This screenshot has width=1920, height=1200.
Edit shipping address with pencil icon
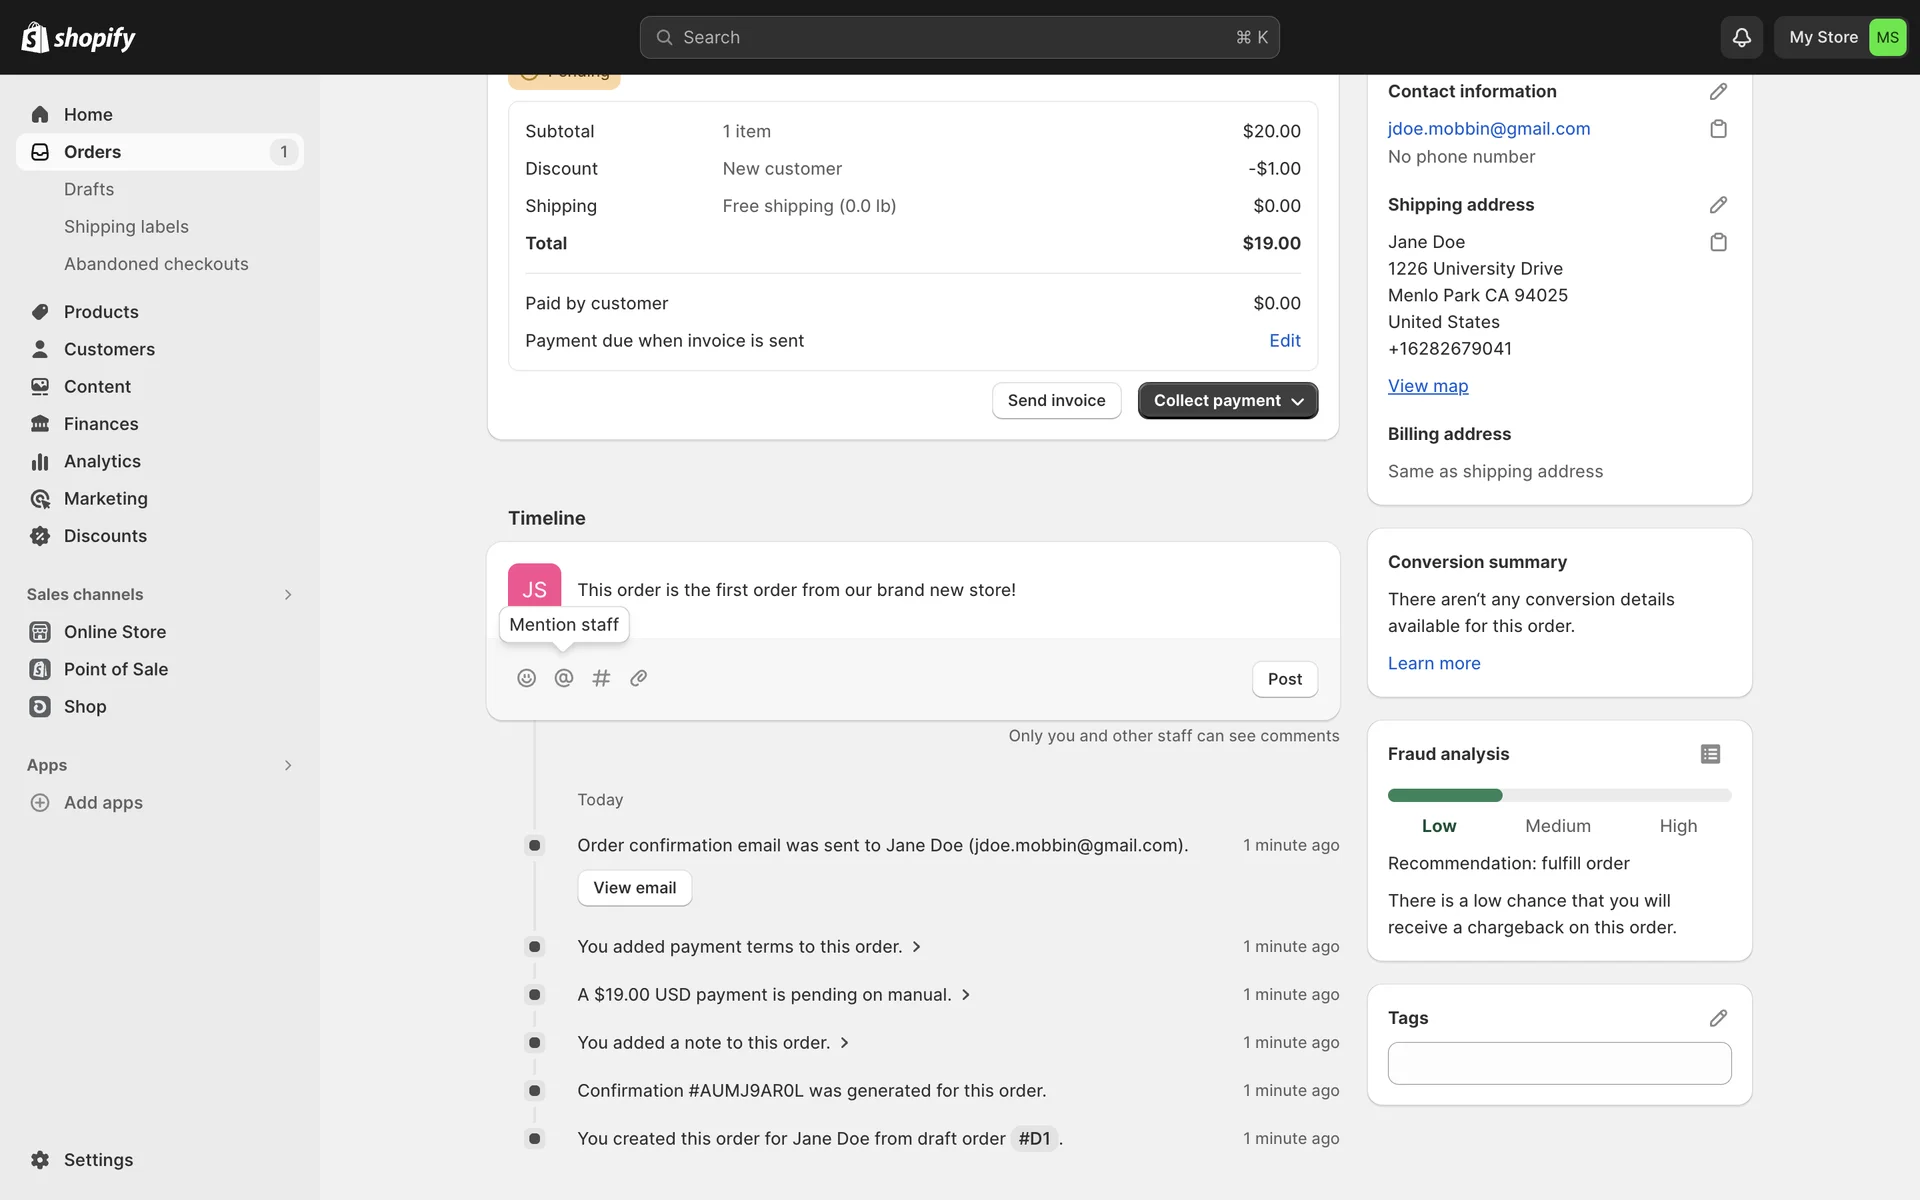1718,205
